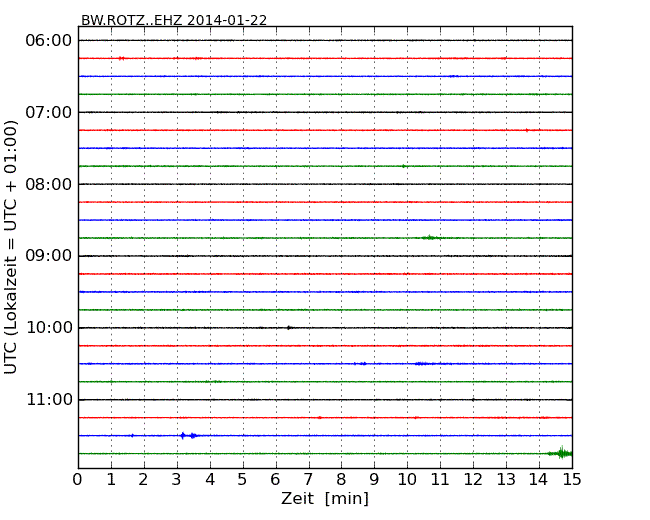
Task: Click x-axis tick label 2
Action: click(143, 480)
